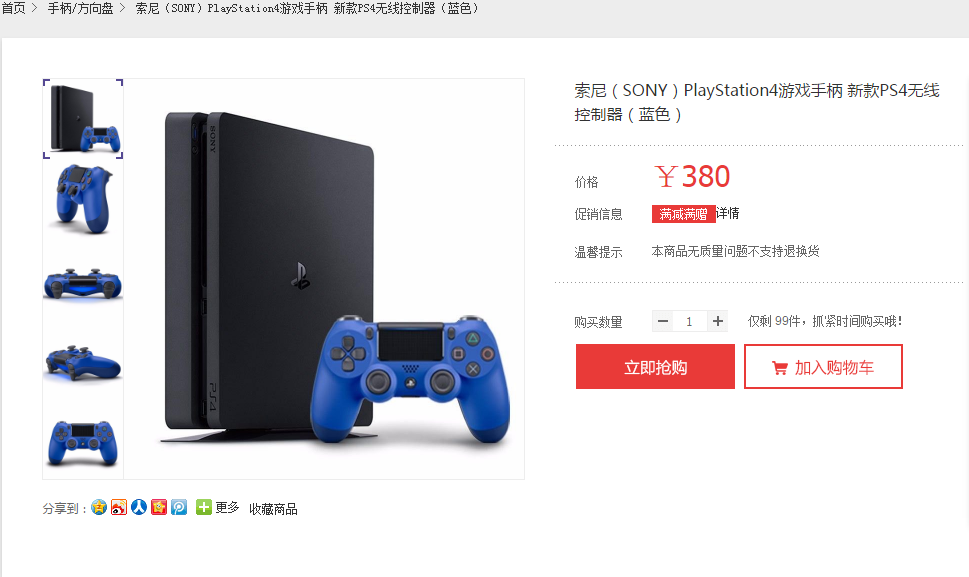Screen dimensions: 969x577
Task: Share via the red Pengyou star icon
Action: (x=159, y=507)
